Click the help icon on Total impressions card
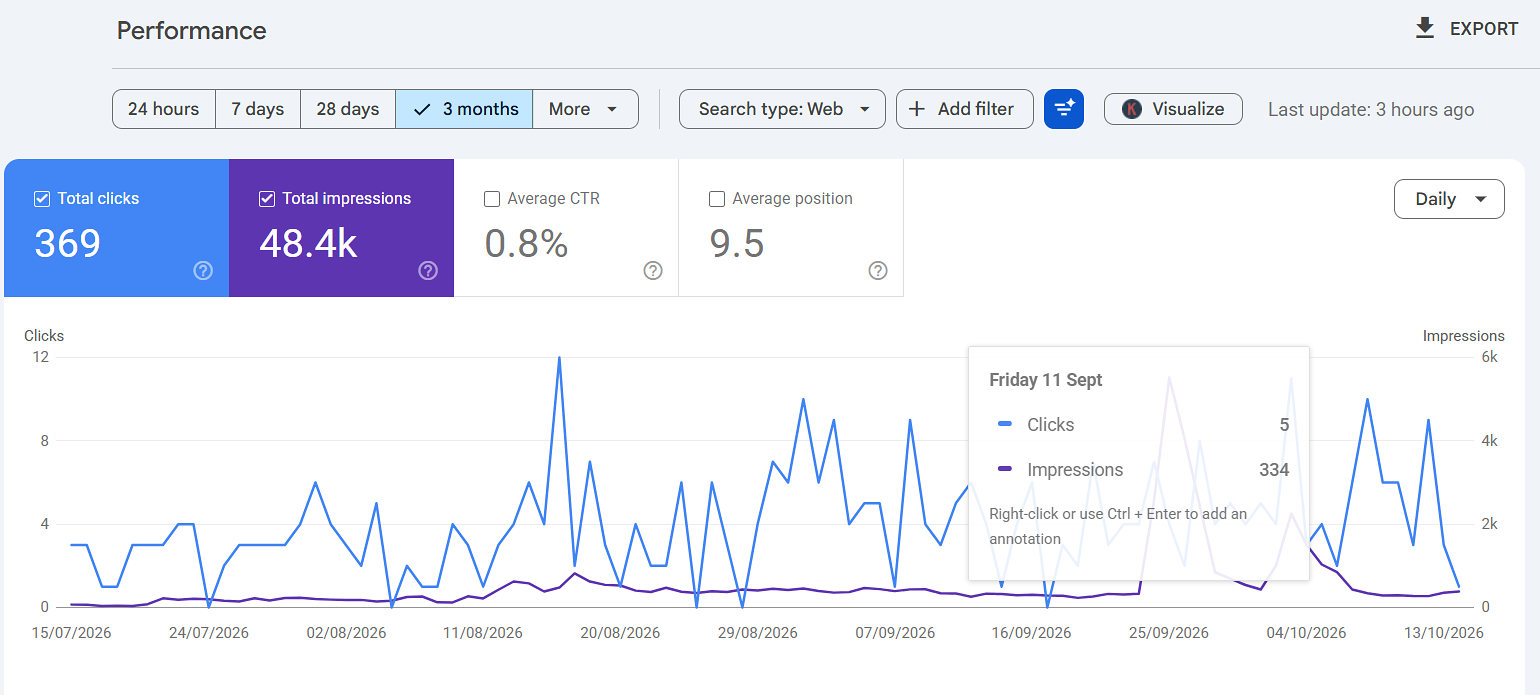Screen dimensions: 1540x695 click(428, 270)
